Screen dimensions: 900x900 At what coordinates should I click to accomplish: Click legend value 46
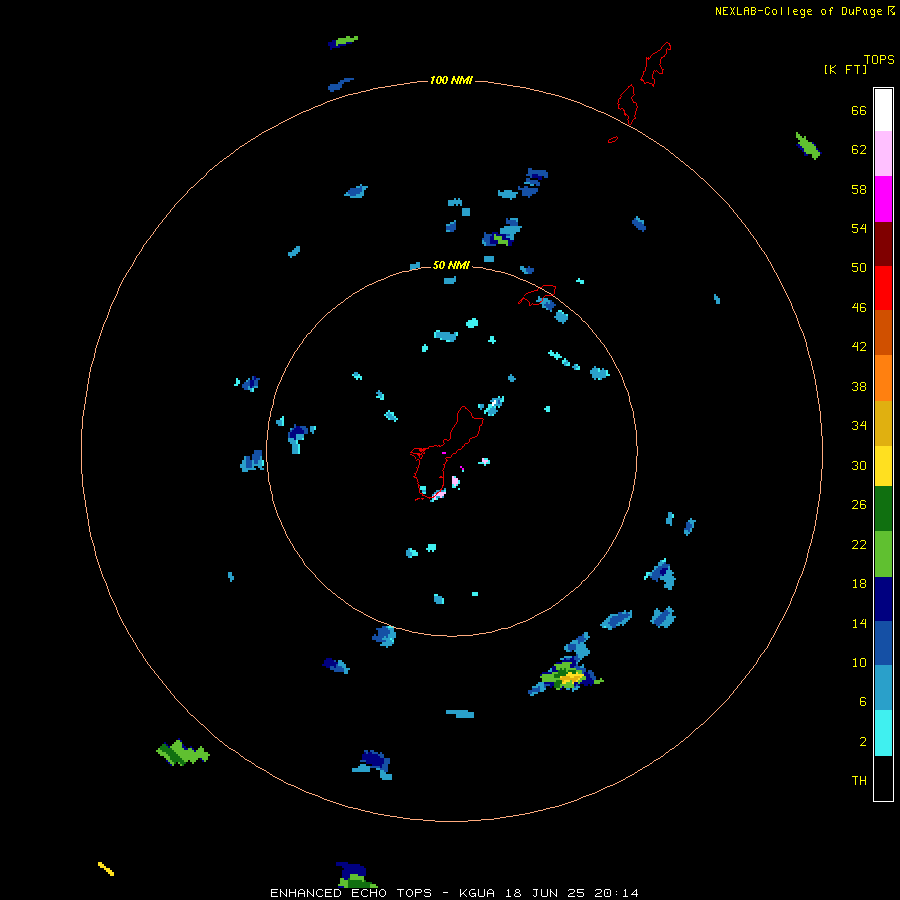click(859, 307)
